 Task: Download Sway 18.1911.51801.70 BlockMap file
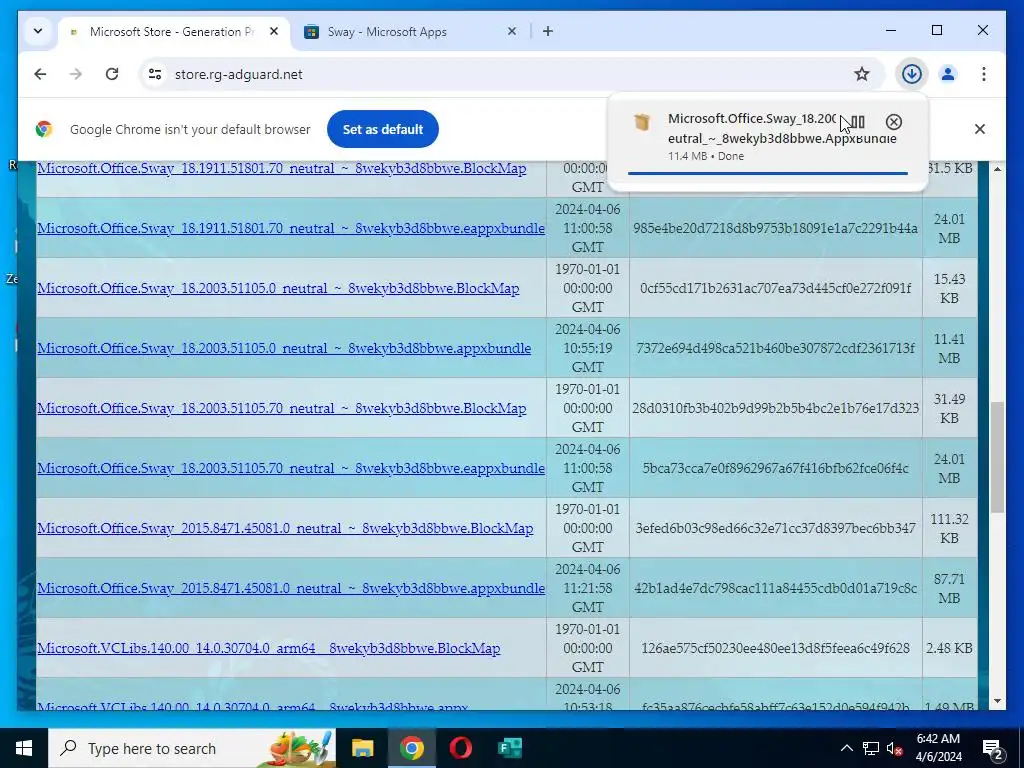281,168
